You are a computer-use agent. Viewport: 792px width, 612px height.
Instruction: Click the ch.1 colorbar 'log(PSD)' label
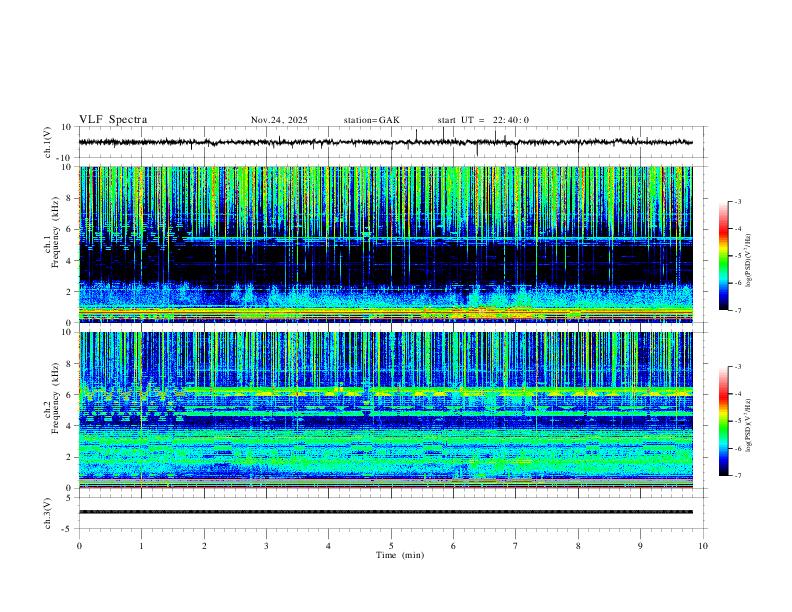pos(748,261)
